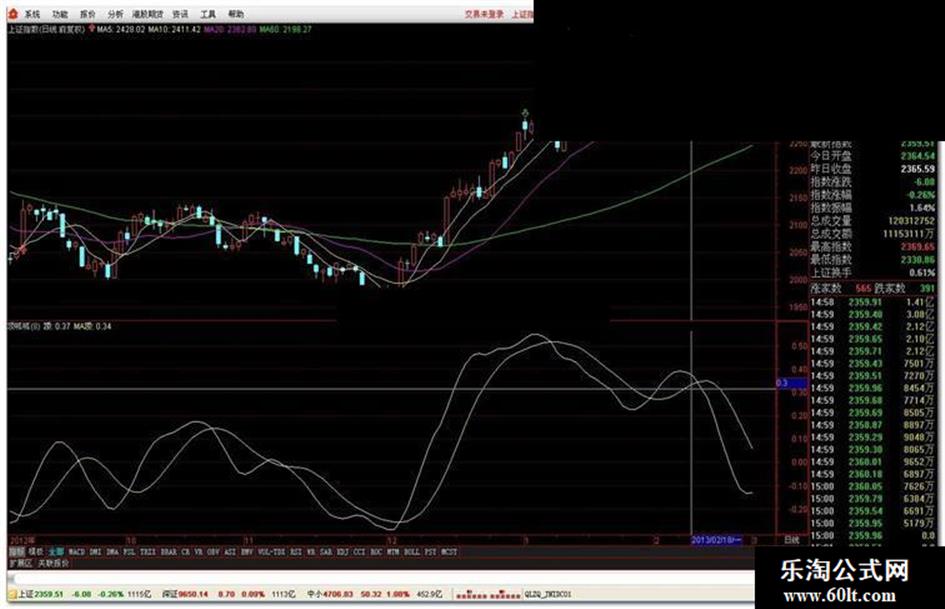Click the blue 0.3 axis value label
945x609 pixels.
791,383
